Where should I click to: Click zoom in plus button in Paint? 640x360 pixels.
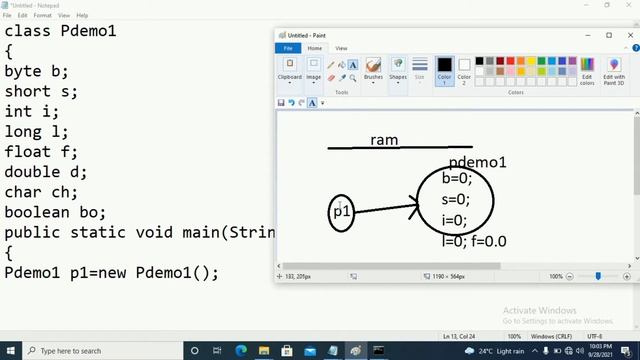click(x=627, y=277)
